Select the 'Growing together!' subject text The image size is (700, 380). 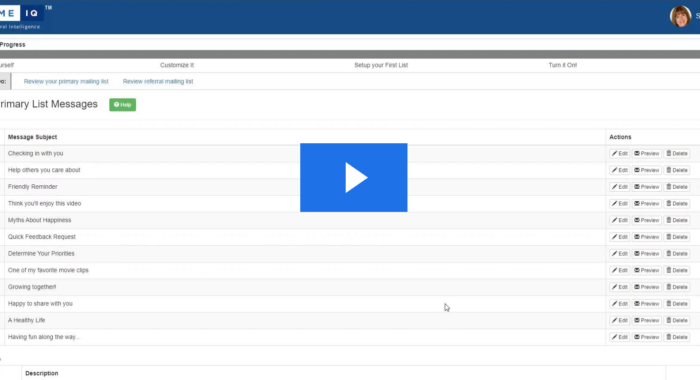[32, 287]
